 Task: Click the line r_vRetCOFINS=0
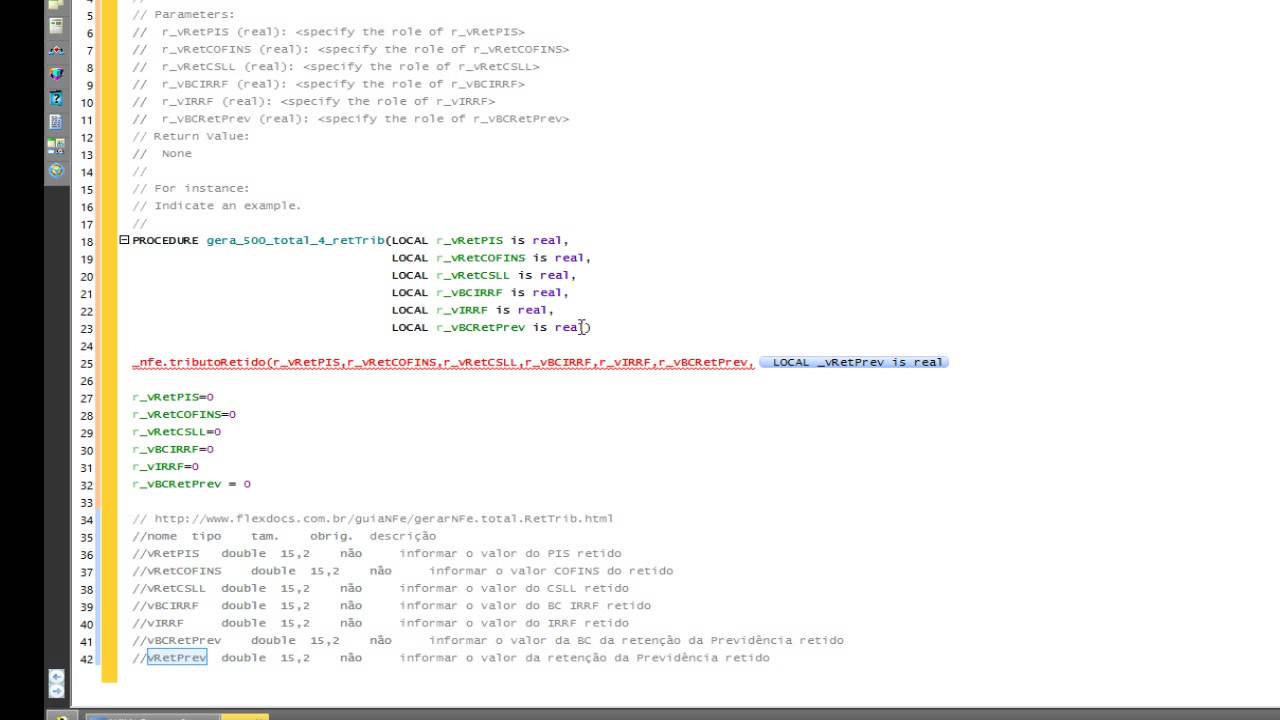[184, 414]
